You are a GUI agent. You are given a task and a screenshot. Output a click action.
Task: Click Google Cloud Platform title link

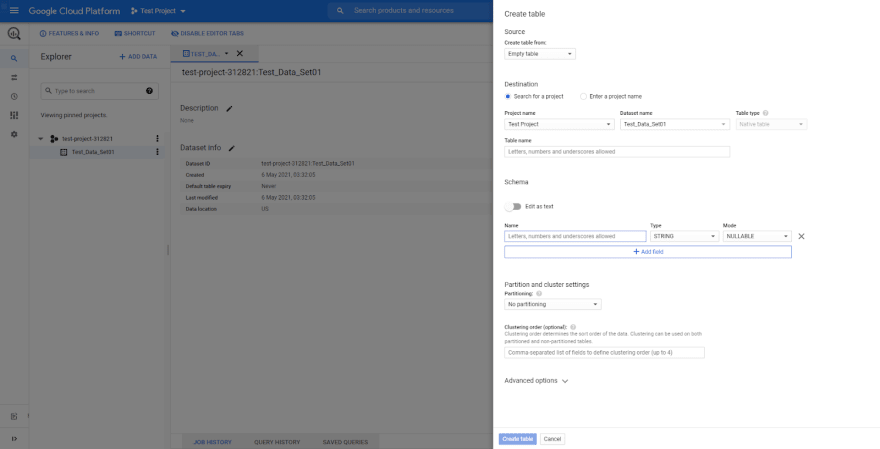click(x=74, y=11)
